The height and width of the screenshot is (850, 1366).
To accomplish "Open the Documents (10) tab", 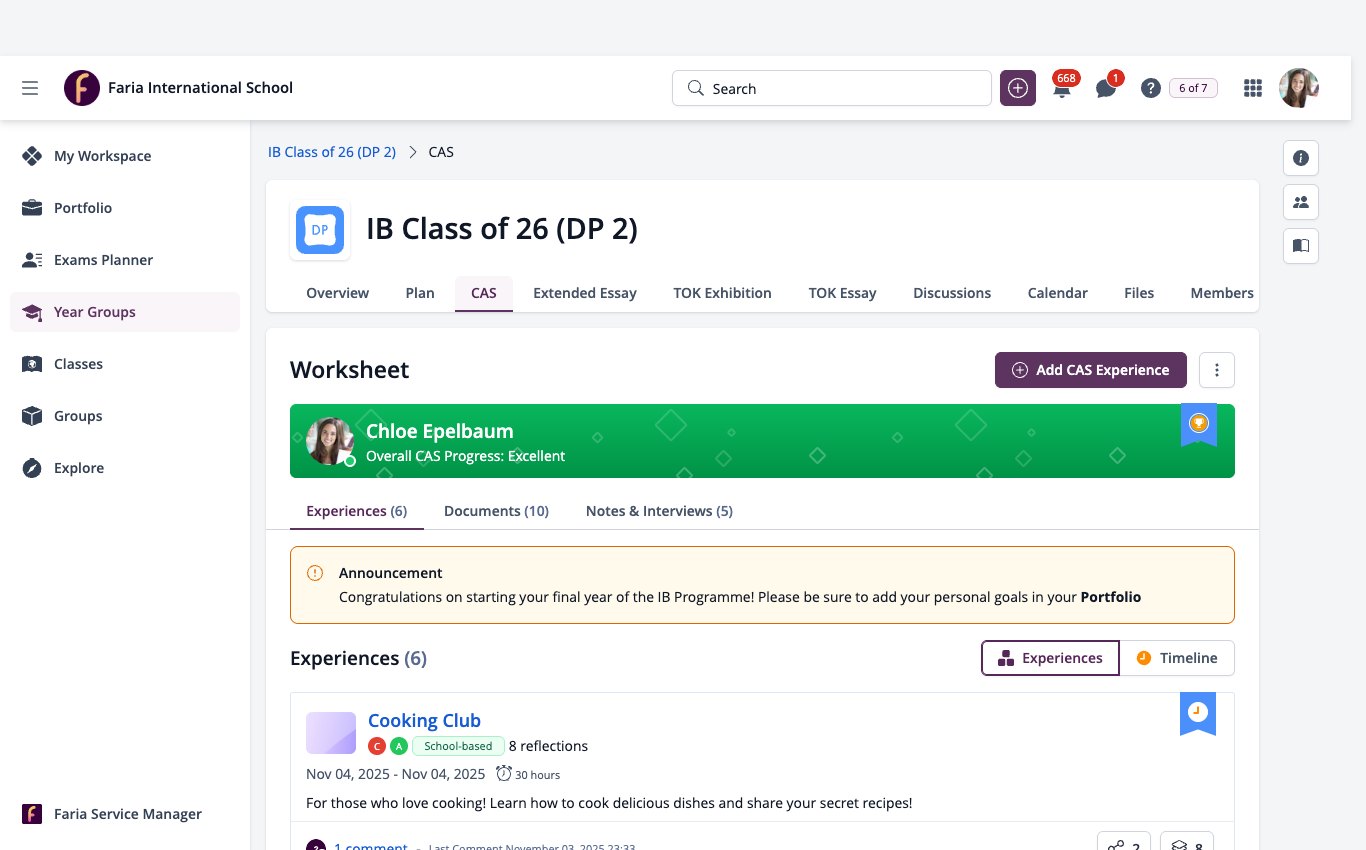I will click(x=496, y=511).
